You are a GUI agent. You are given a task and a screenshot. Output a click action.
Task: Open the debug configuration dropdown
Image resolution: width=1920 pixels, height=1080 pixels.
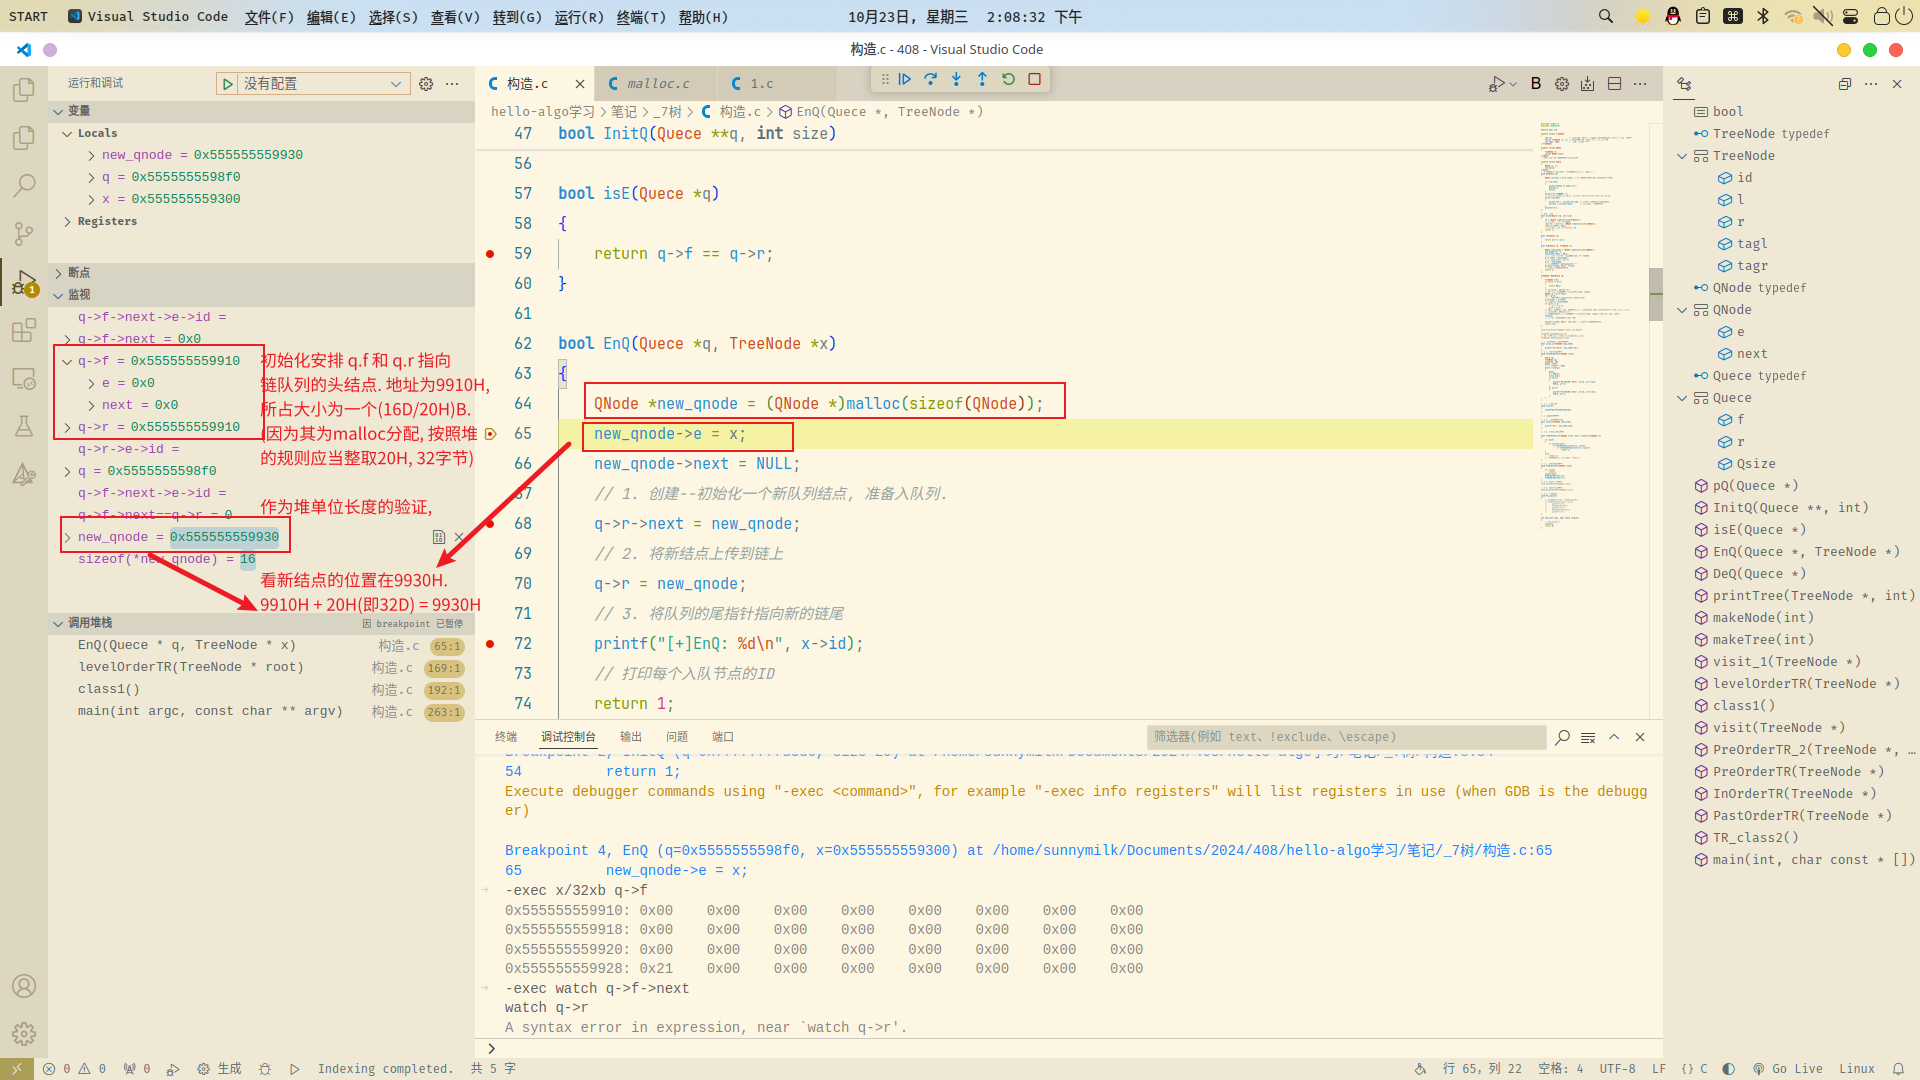tap(320, 84)
